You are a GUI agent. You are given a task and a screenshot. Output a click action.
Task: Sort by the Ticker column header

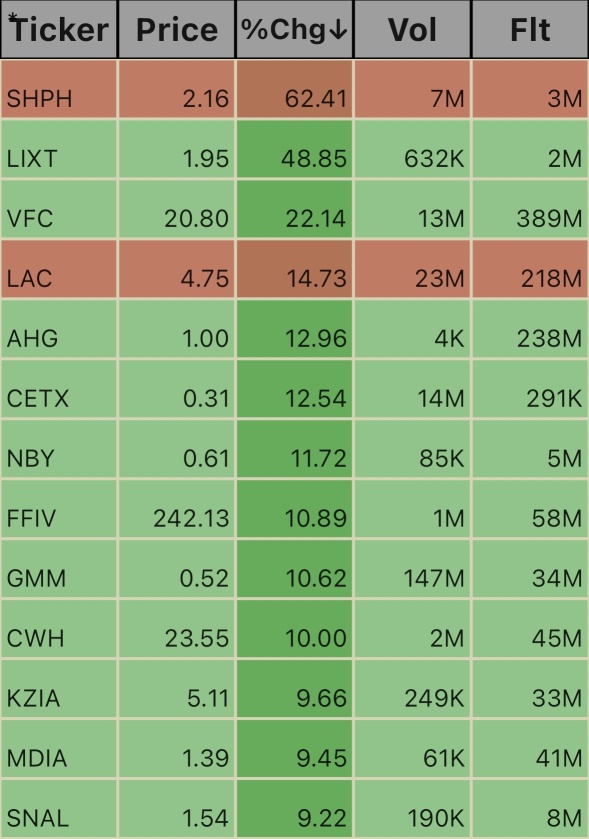59,29
